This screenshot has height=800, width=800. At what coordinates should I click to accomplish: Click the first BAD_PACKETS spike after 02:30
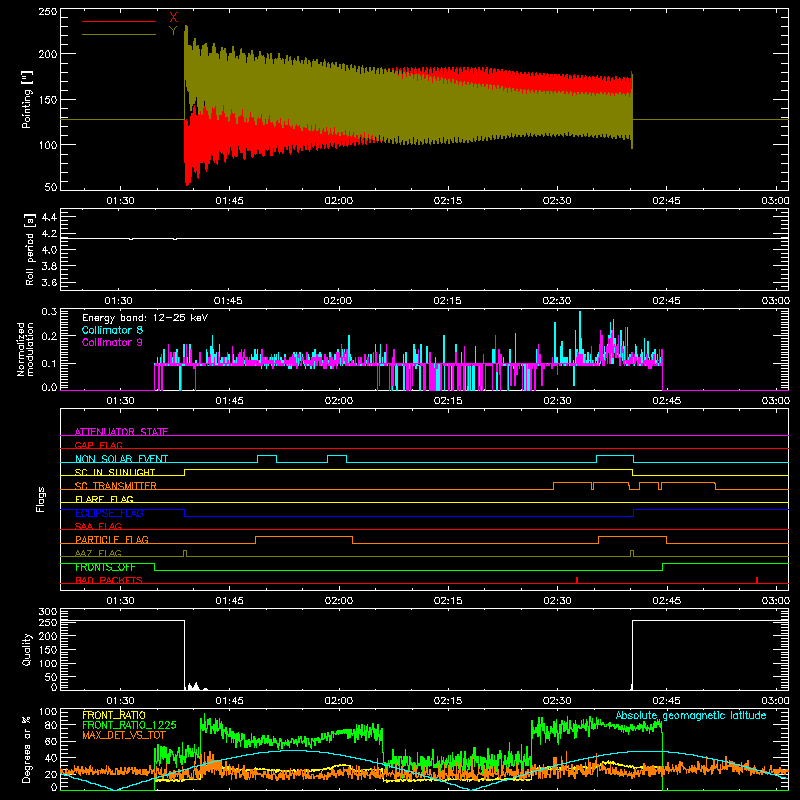[577, 580]
